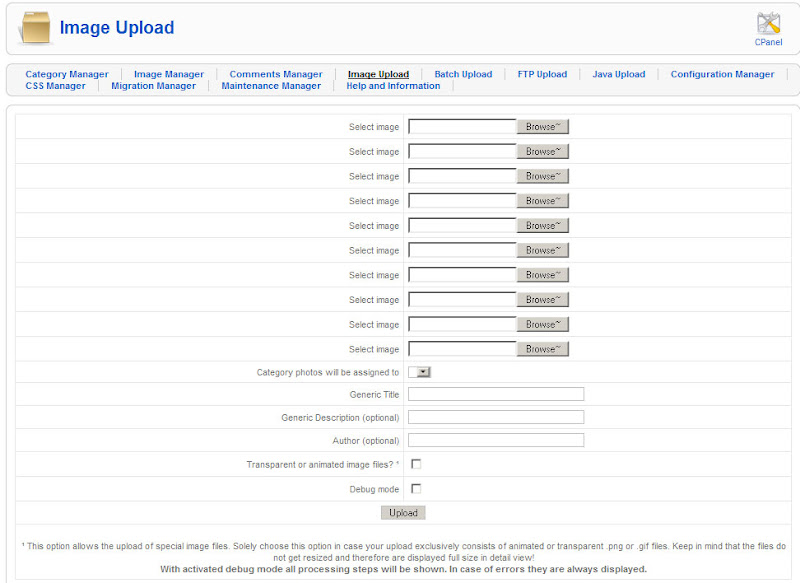Click the sixth row's Browse button
Image resolution: width=800 pixels, height=583 pixels.
[543, 250]
